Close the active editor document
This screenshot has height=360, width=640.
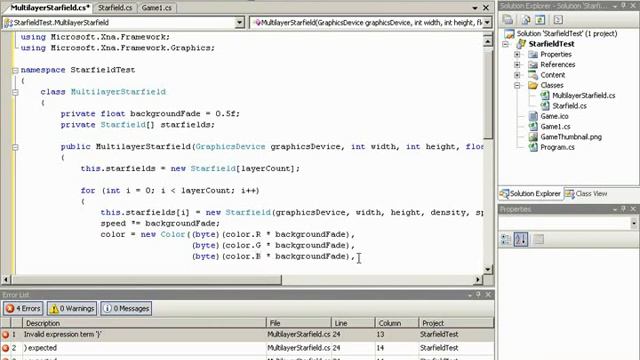pyautogui.click(x=486, y=8)
